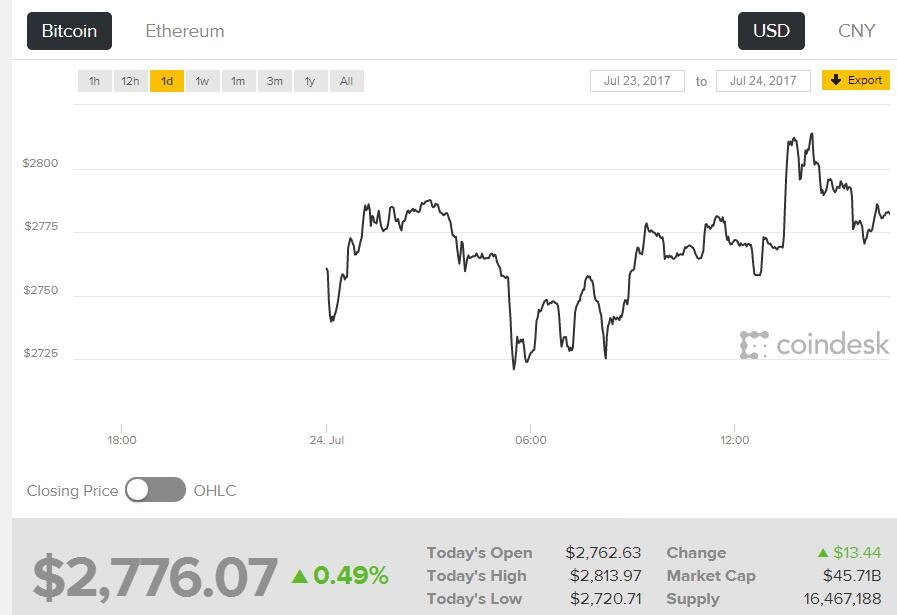The image size is (897, 615).
Task: Select the 1d time range
Action: (x=167, y=81)
